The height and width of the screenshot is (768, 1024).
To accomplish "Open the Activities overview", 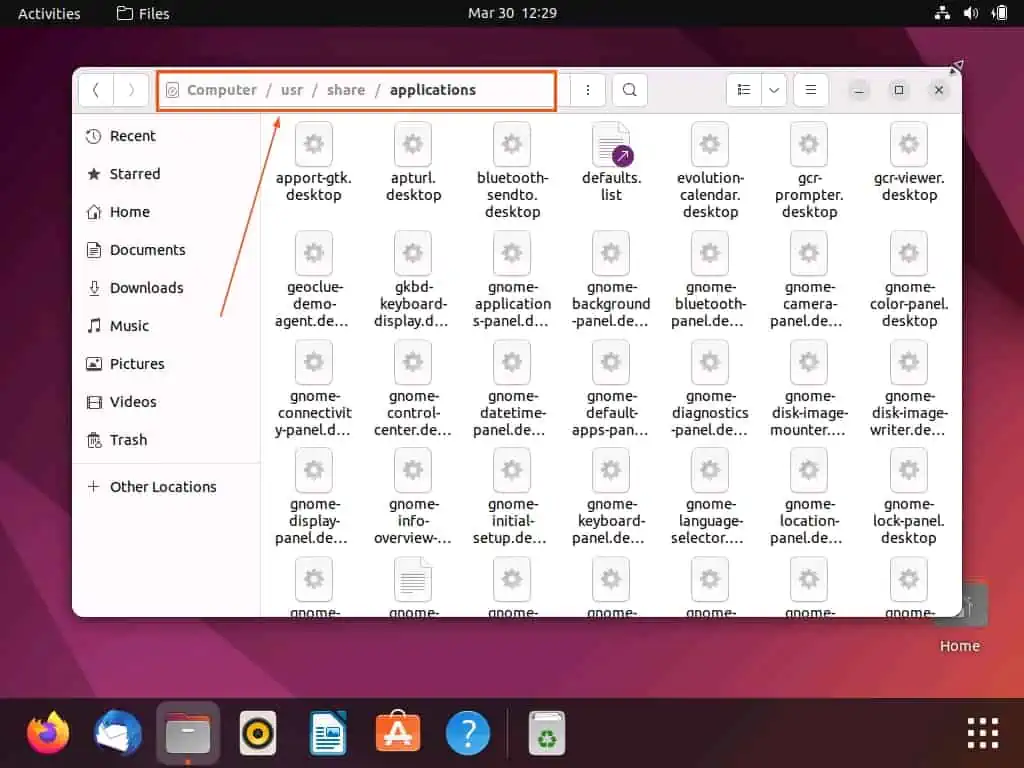I will 49,13.
